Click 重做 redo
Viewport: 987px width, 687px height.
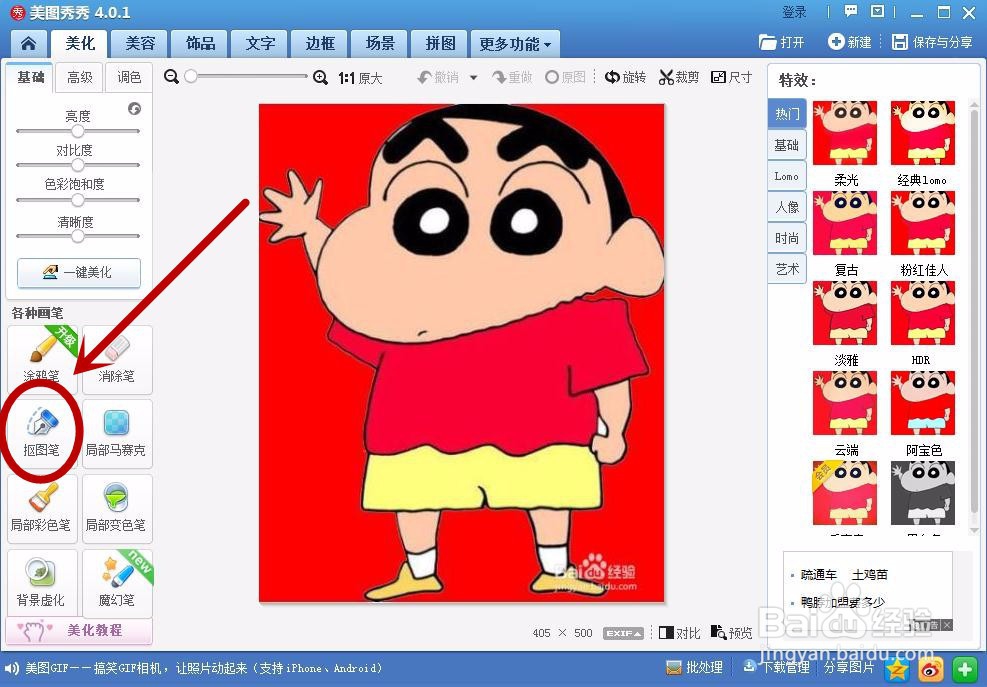pos(512,77)
